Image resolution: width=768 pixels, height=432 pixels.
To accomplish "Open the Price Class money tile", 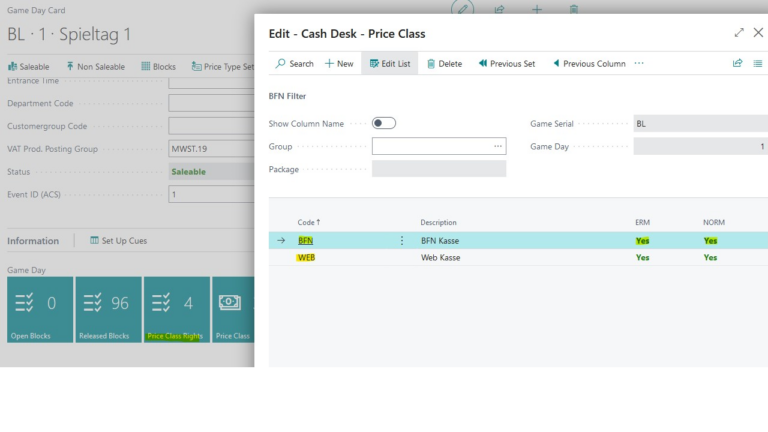I will pyautogui.click(x=233, y=310).
